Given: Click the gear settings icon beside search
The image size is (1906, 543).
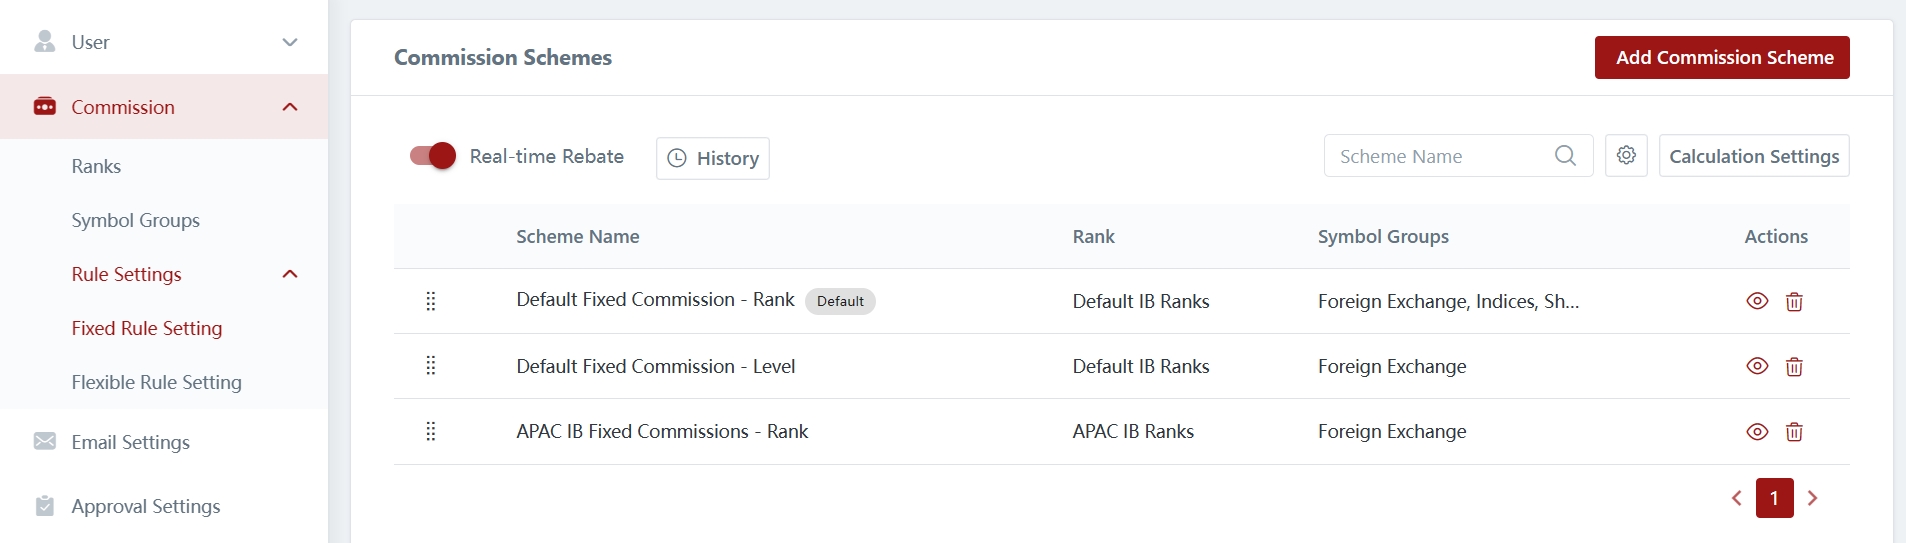Looking at the screenshot, I should 1626,156.
